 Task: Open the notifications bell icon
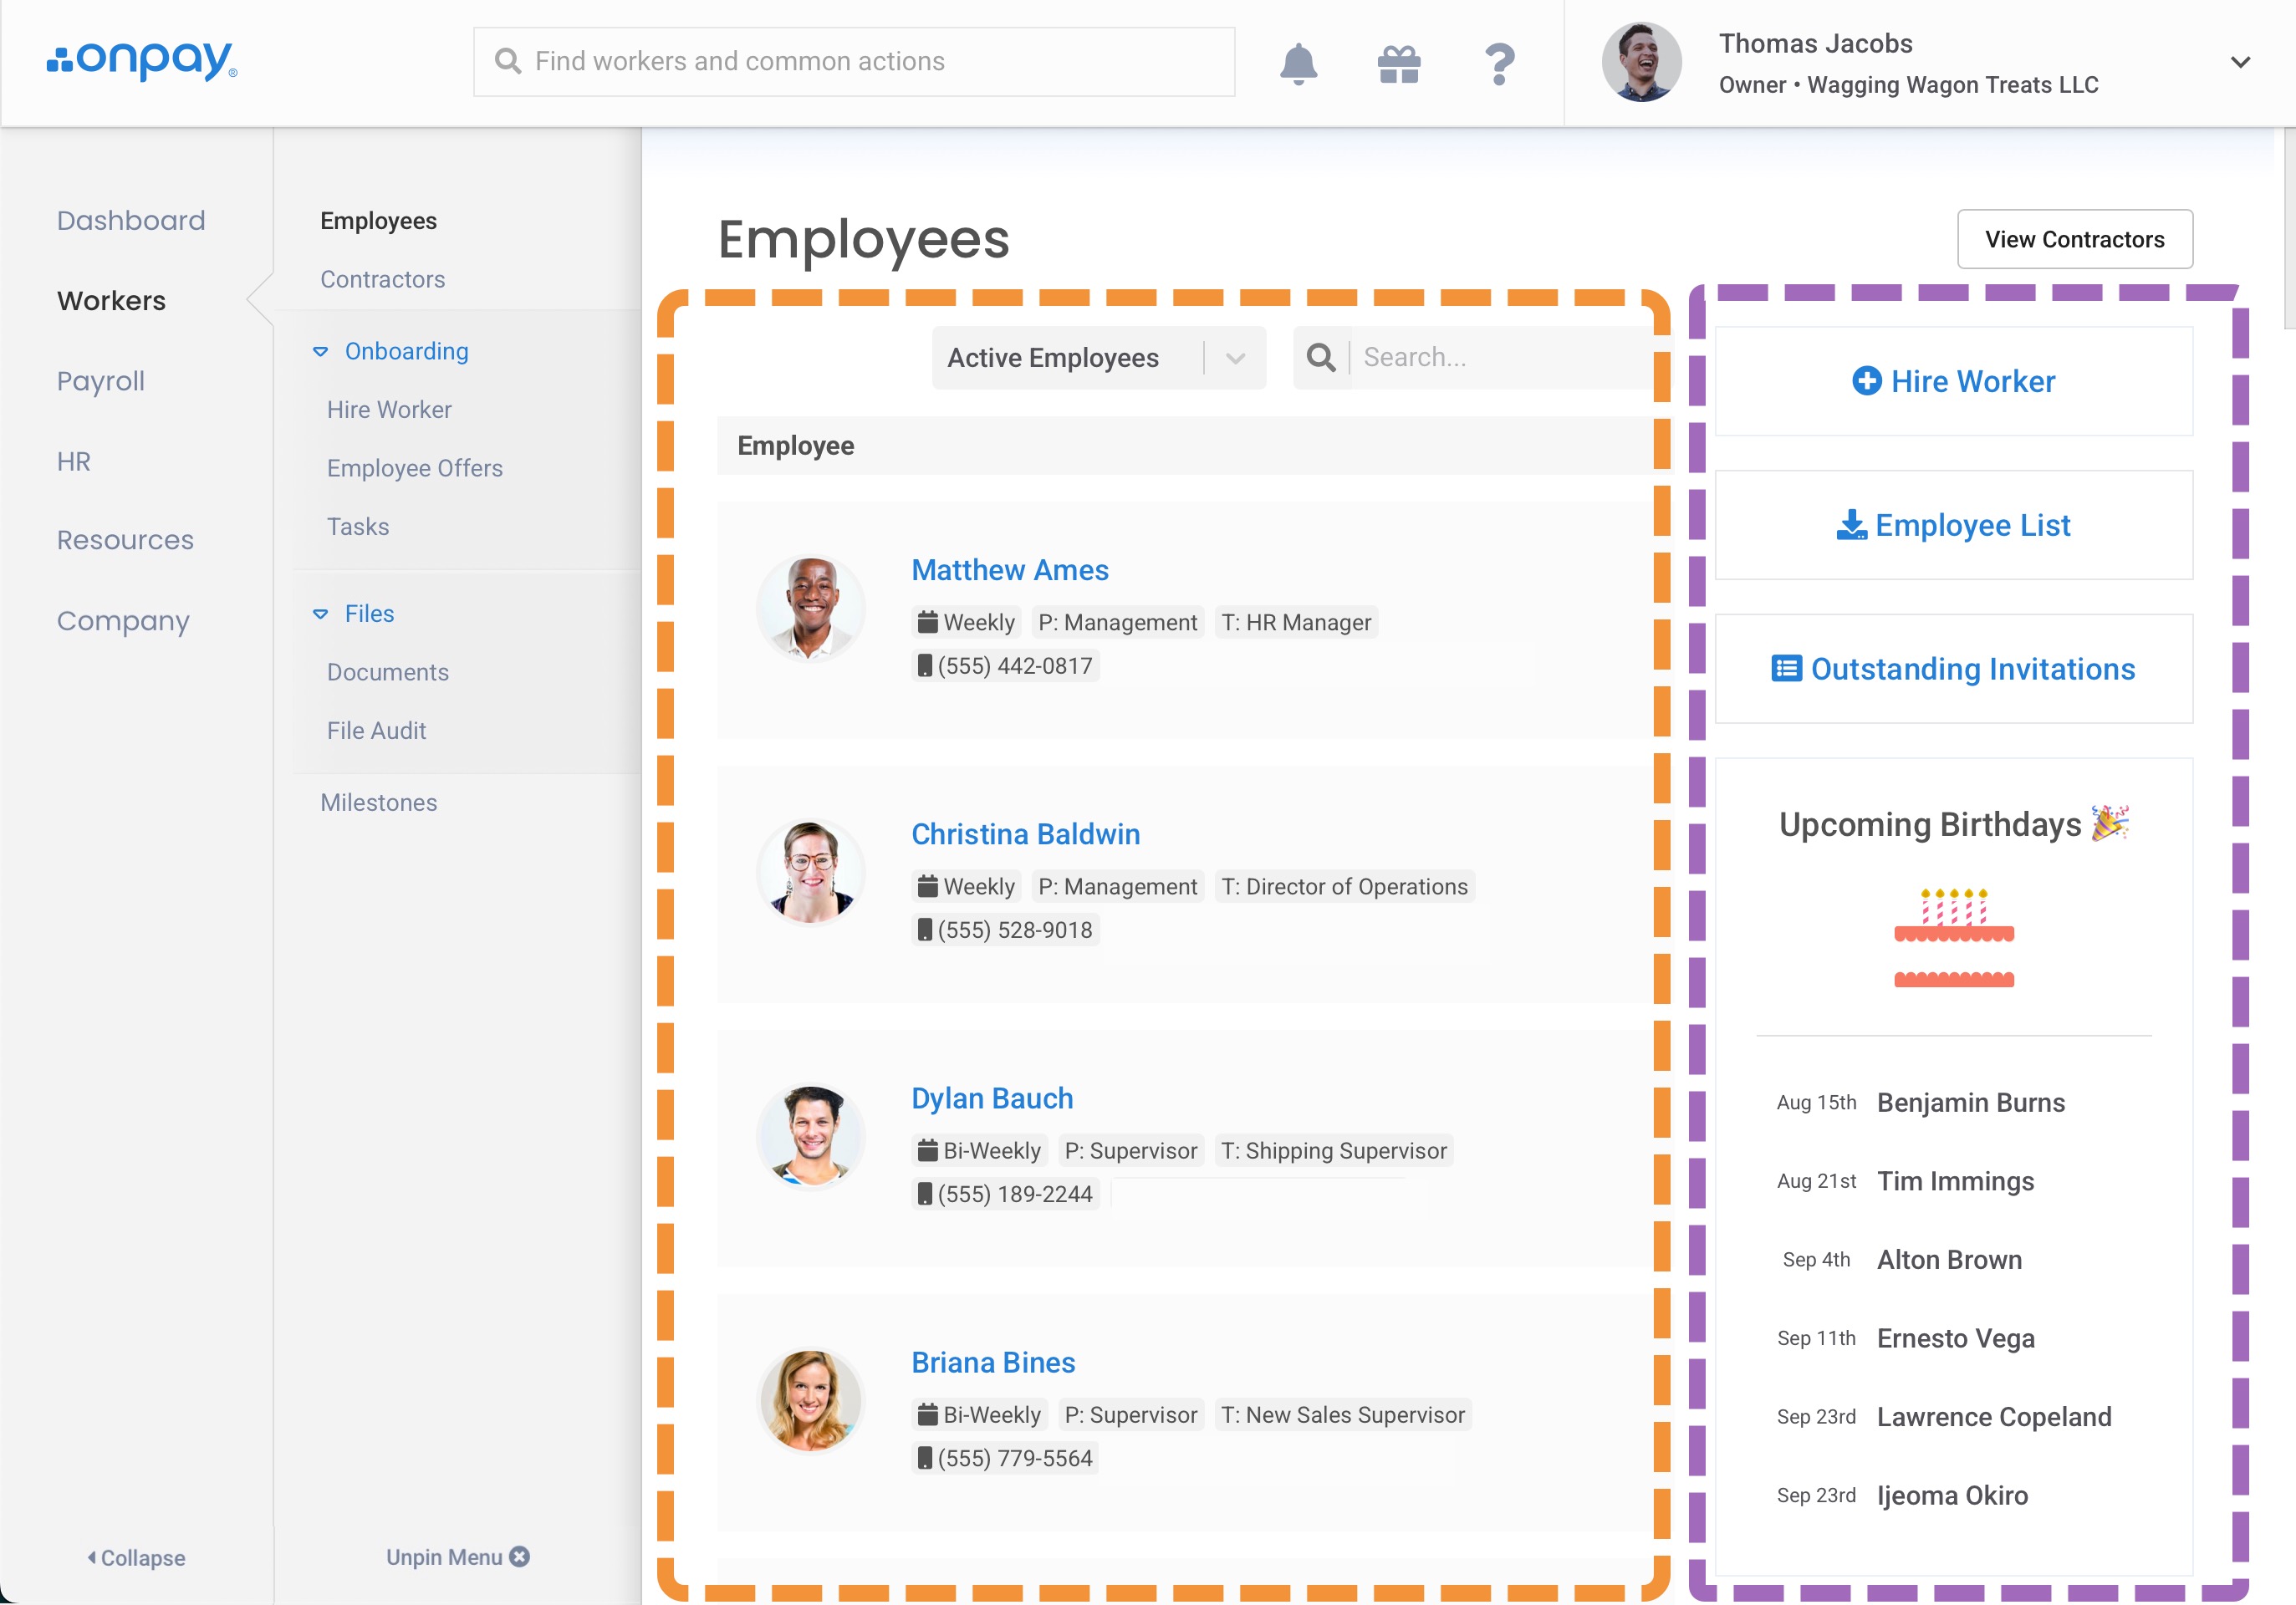tap(1298, 64)
